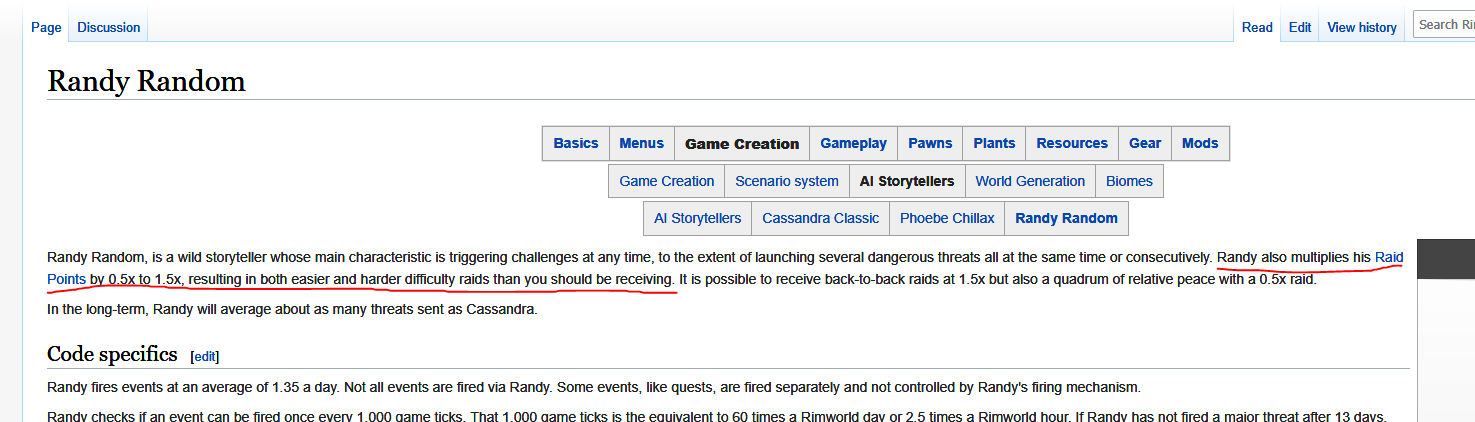Focus the wiki search field
This screenshot has width=1475, height=422.
coord(1444,25)
